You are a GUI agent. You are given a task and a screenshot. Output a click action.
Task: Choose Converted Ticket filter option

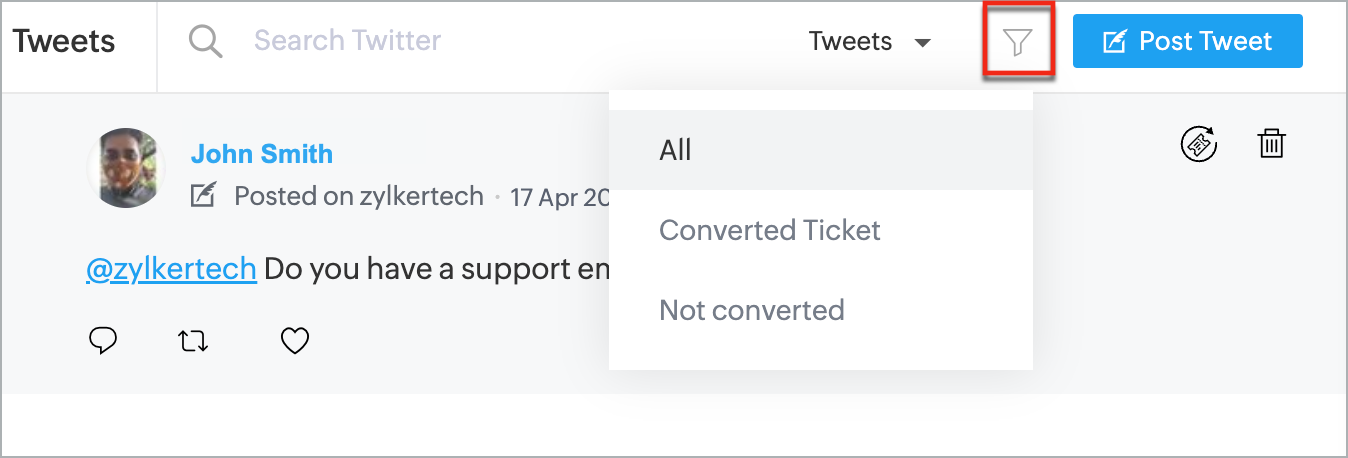(x=821, y=230)
